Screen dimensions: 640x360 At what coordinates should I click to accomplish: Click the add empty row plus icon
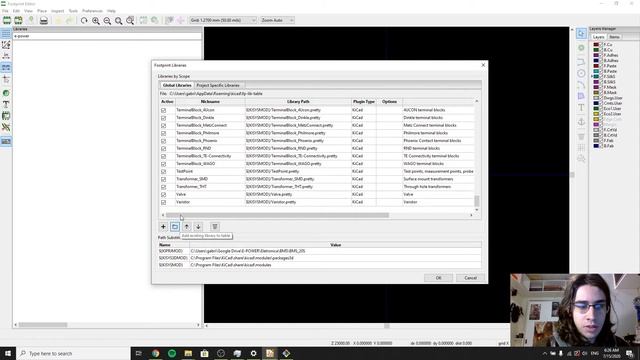tap(163, 227)
